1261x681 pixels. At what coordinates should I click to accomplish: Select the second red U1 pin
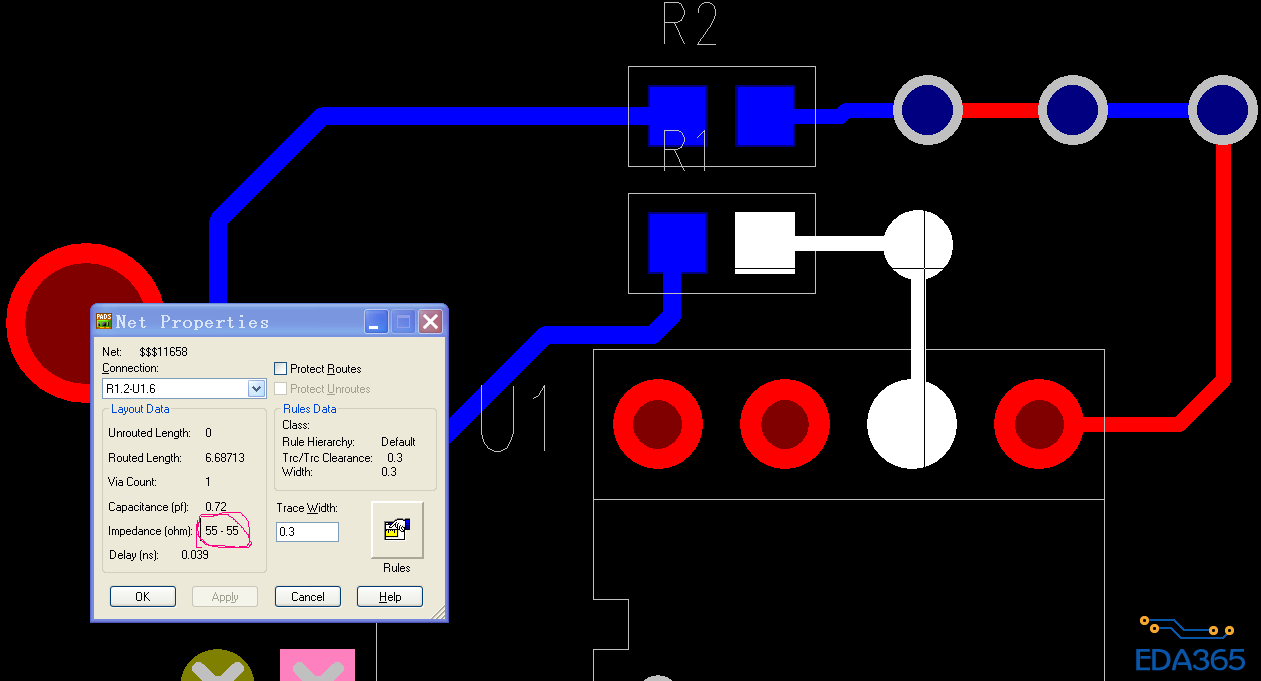click(x=785, y=424)
